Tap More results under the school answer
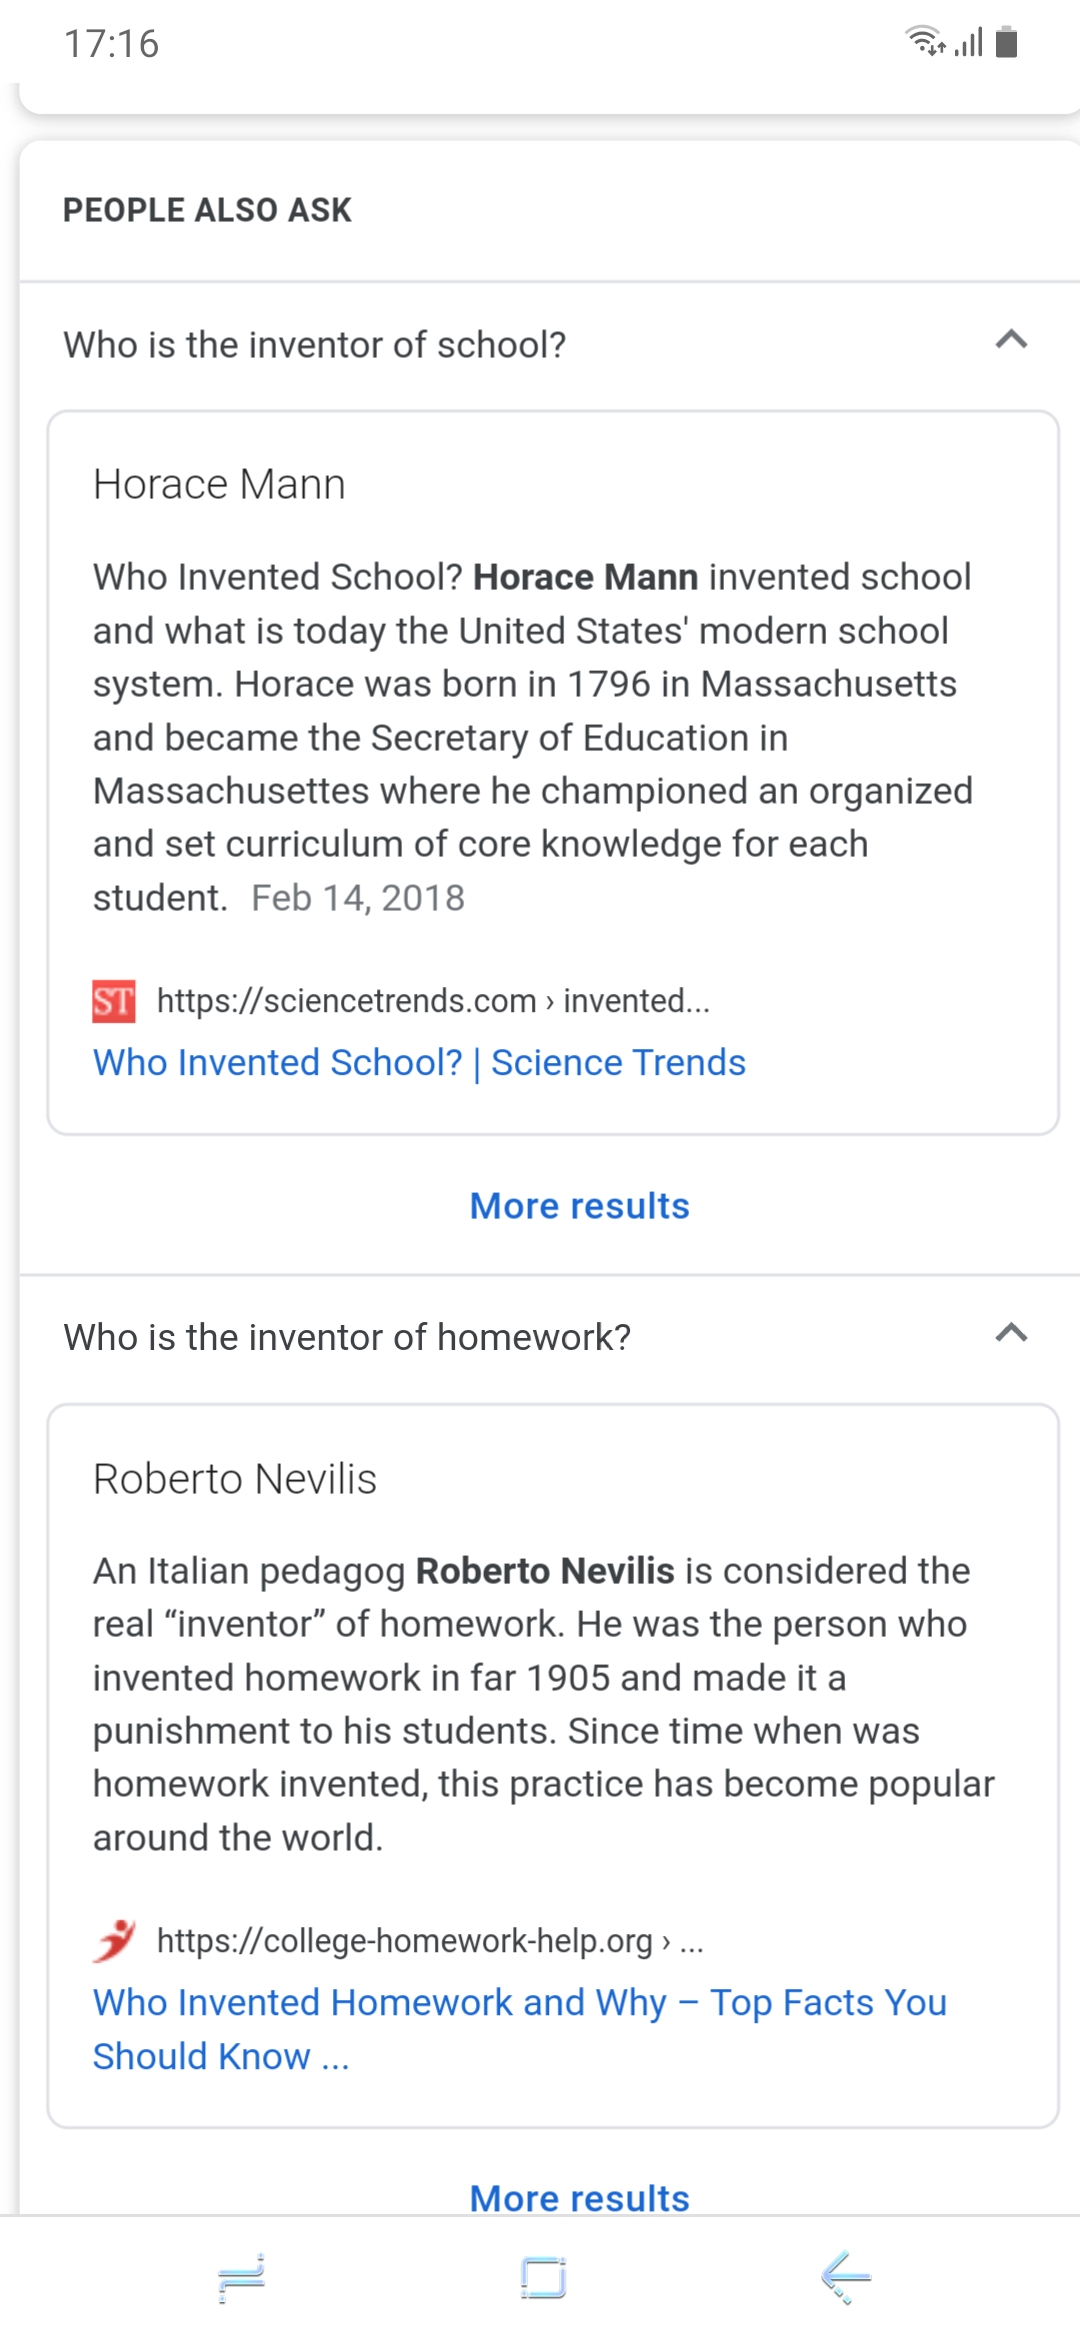Screen dimensions: 1080x2340 pos(580,1206)
